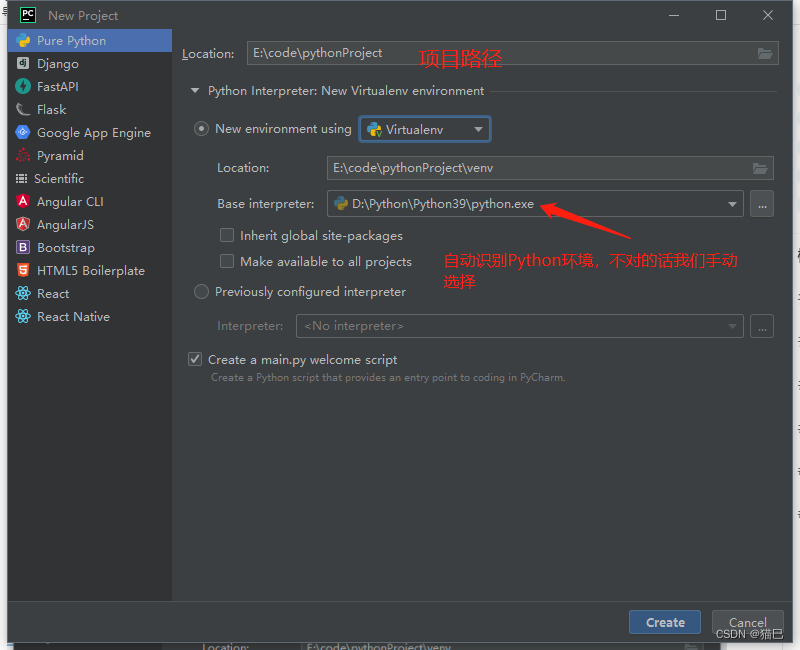Click the FastAPI project icon
800x650 pixels.
pos(23,86)
